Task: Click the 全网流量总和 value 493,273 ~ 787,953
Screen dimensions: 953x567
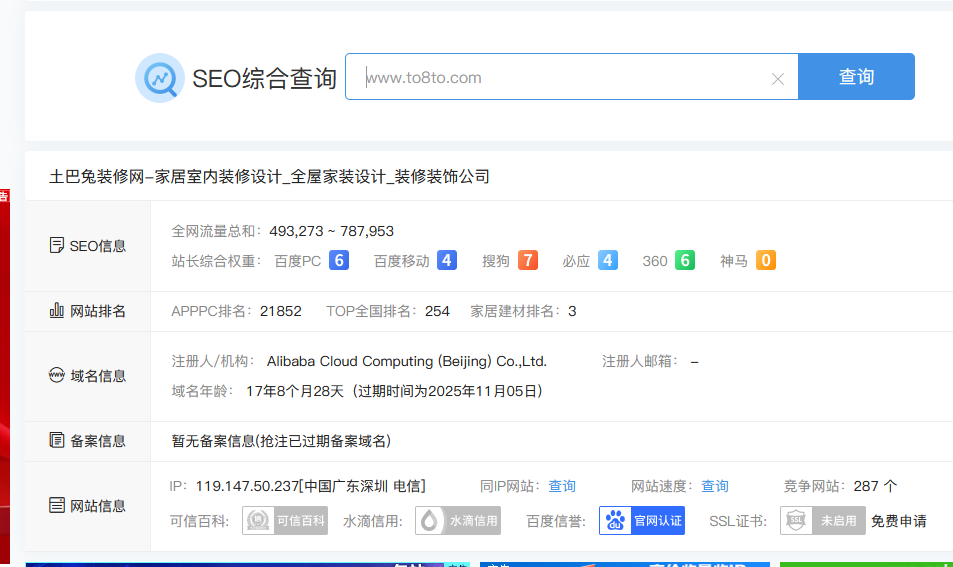Action: click(331, 231)
